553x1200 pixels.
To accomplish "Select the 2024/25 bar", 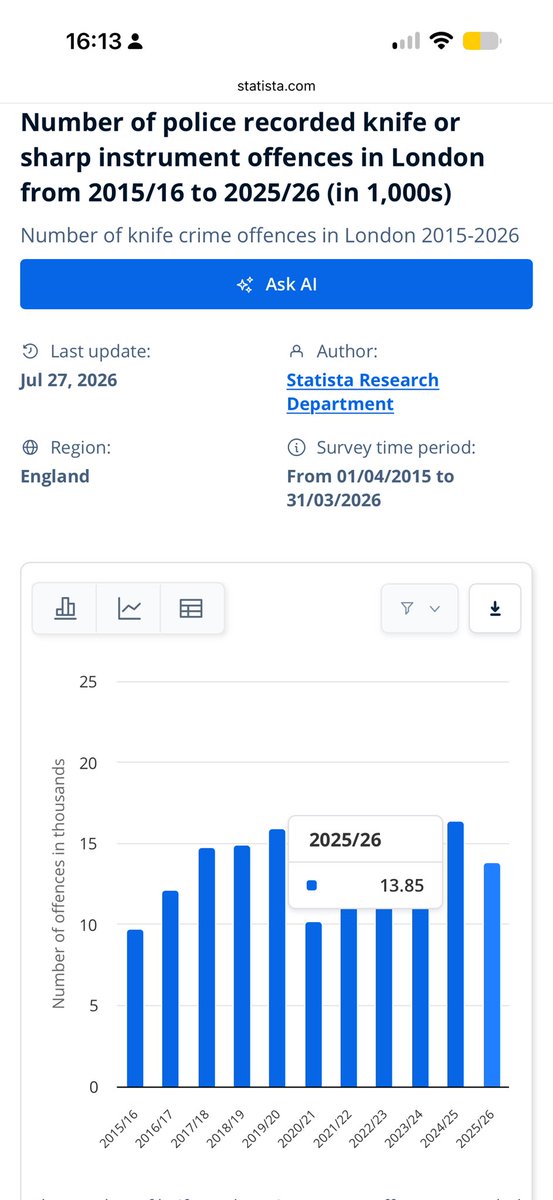I will pos(455,954).
